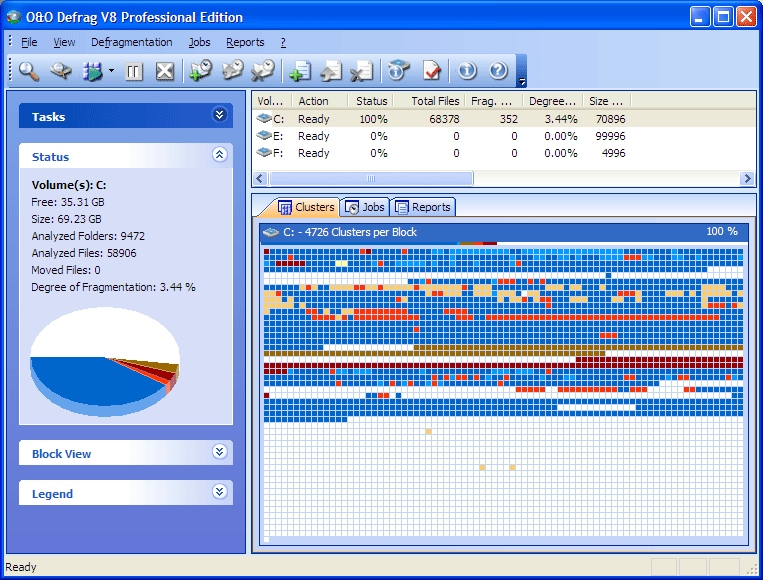Viewport: 763px width, 580px height.
Task: Select the C: volume row
Action: [x=504, y=119]
